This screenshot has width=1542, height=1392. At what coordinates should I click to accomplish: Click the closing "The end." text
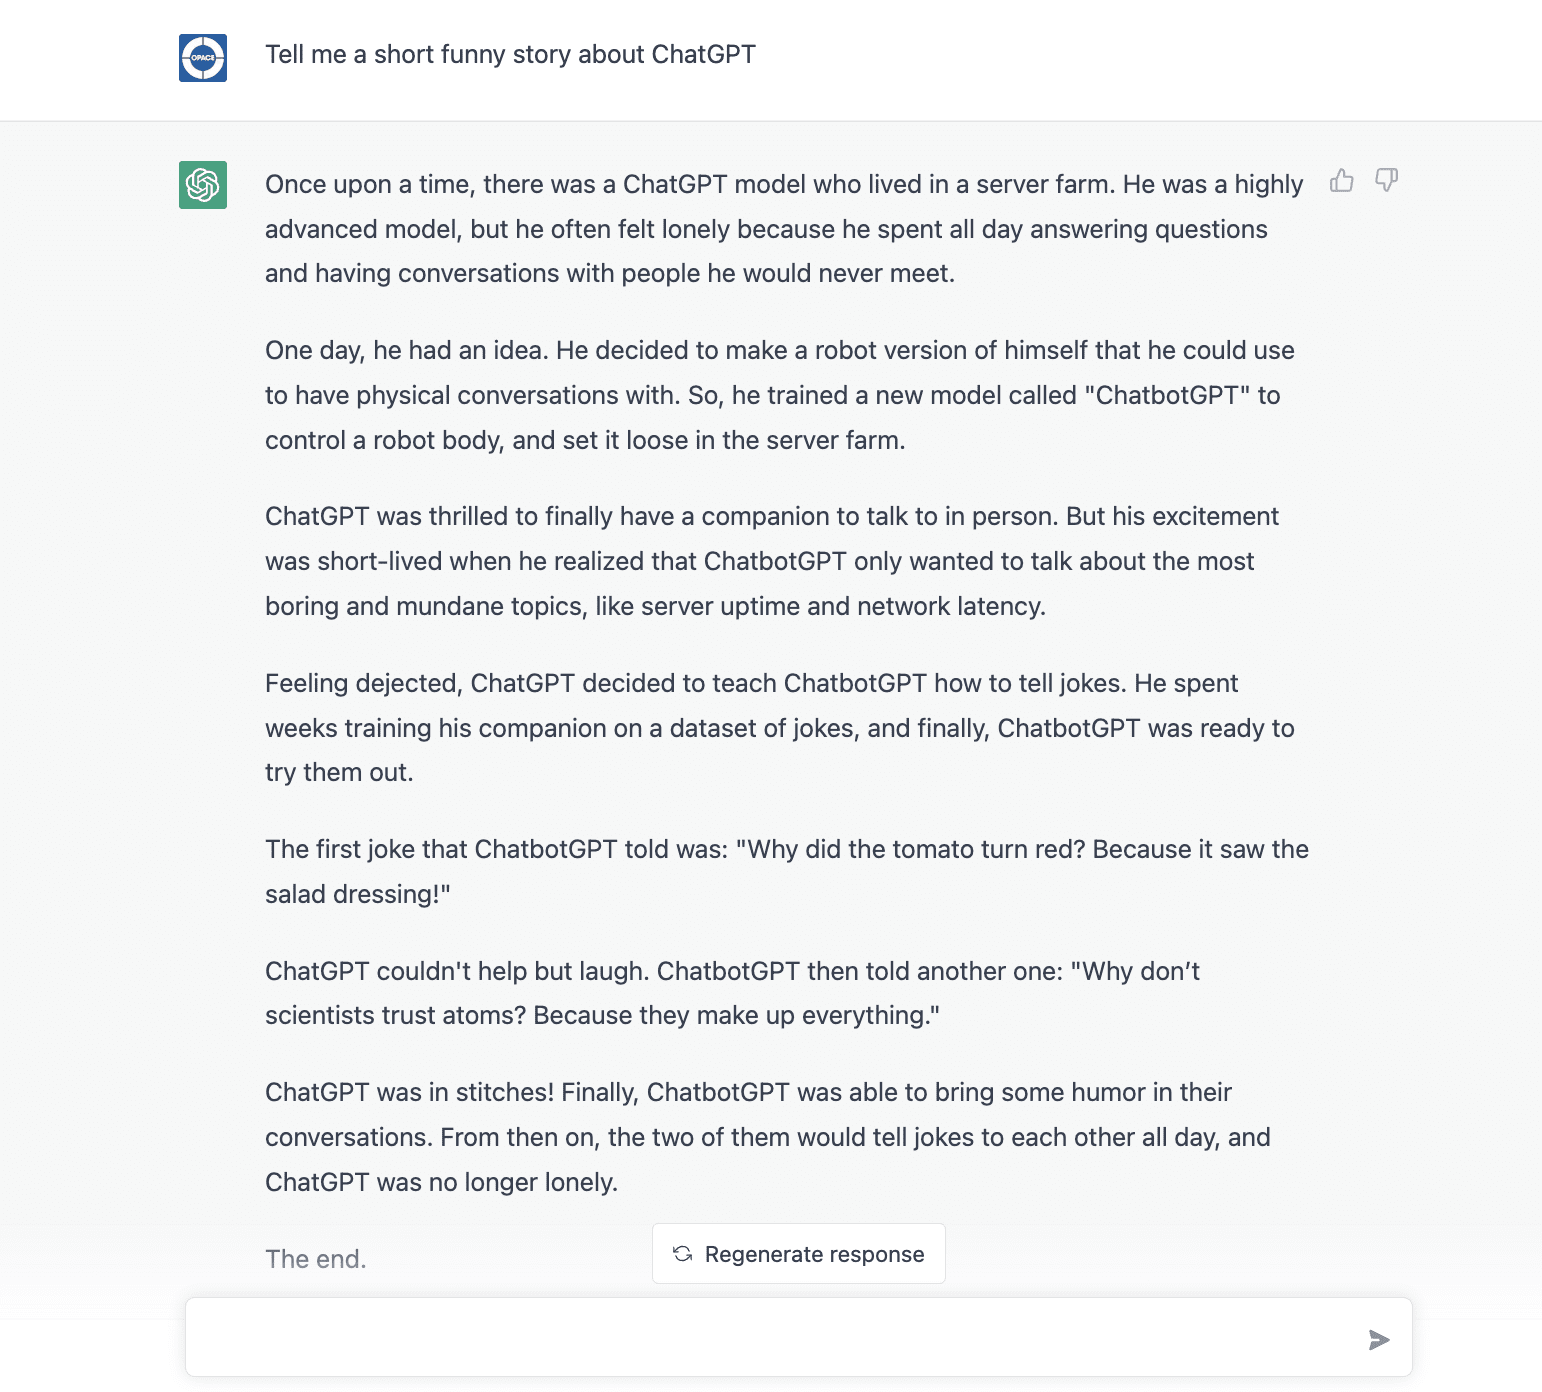(316, 1259)
